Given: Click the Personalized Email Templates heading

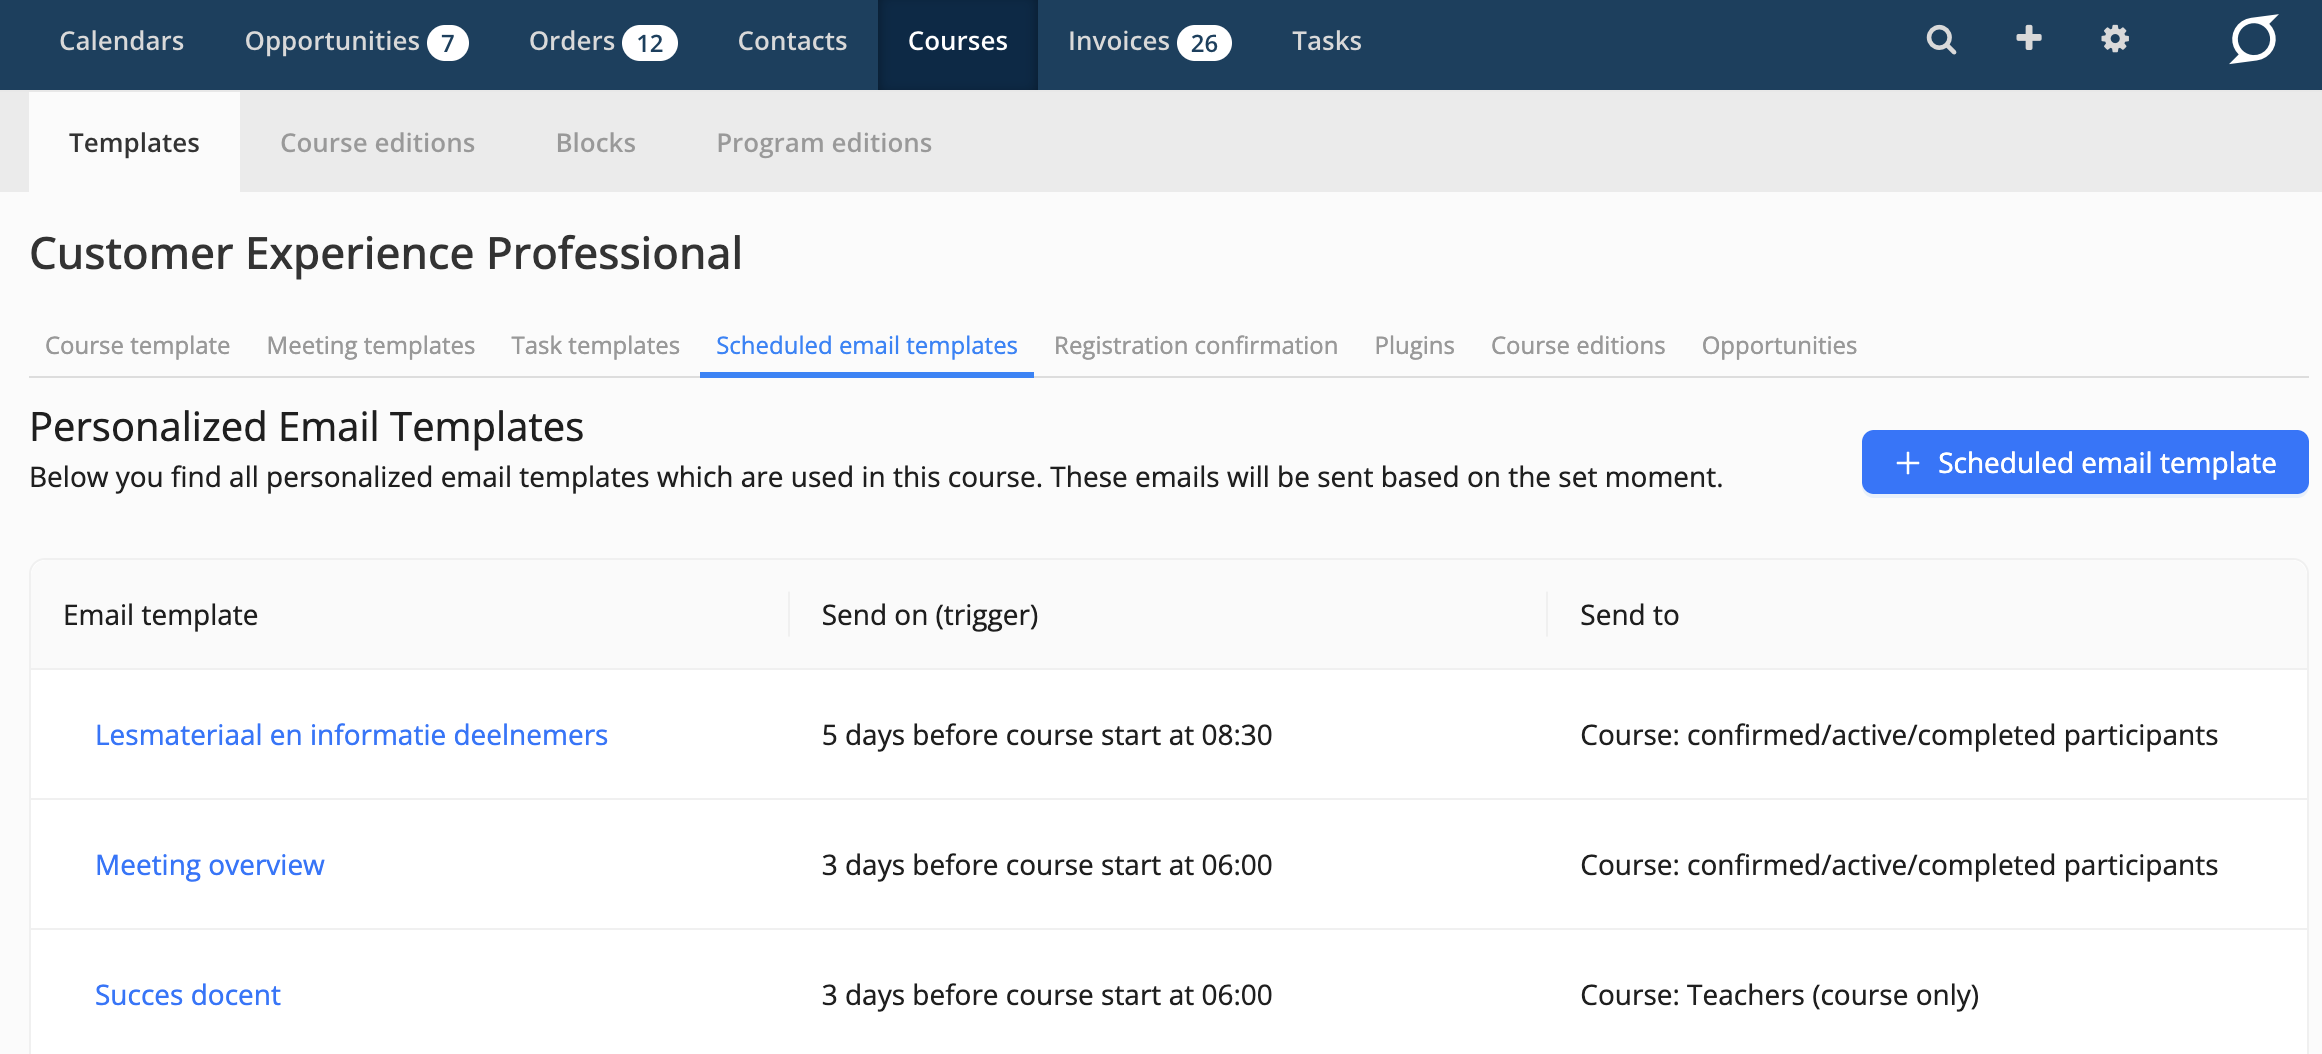Looking at the screenshot, I should tap(307, 427).
